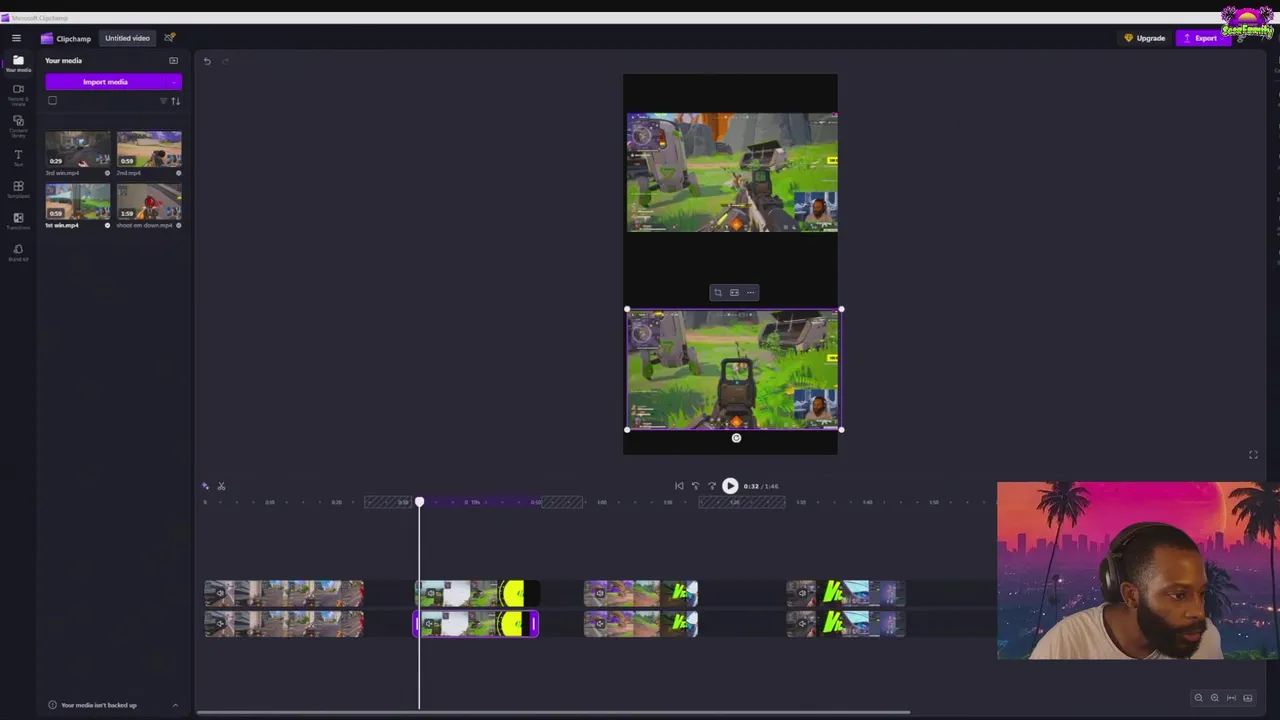Expand the media not backed up notice
1280x720 pixels.
tap(175, 705)
